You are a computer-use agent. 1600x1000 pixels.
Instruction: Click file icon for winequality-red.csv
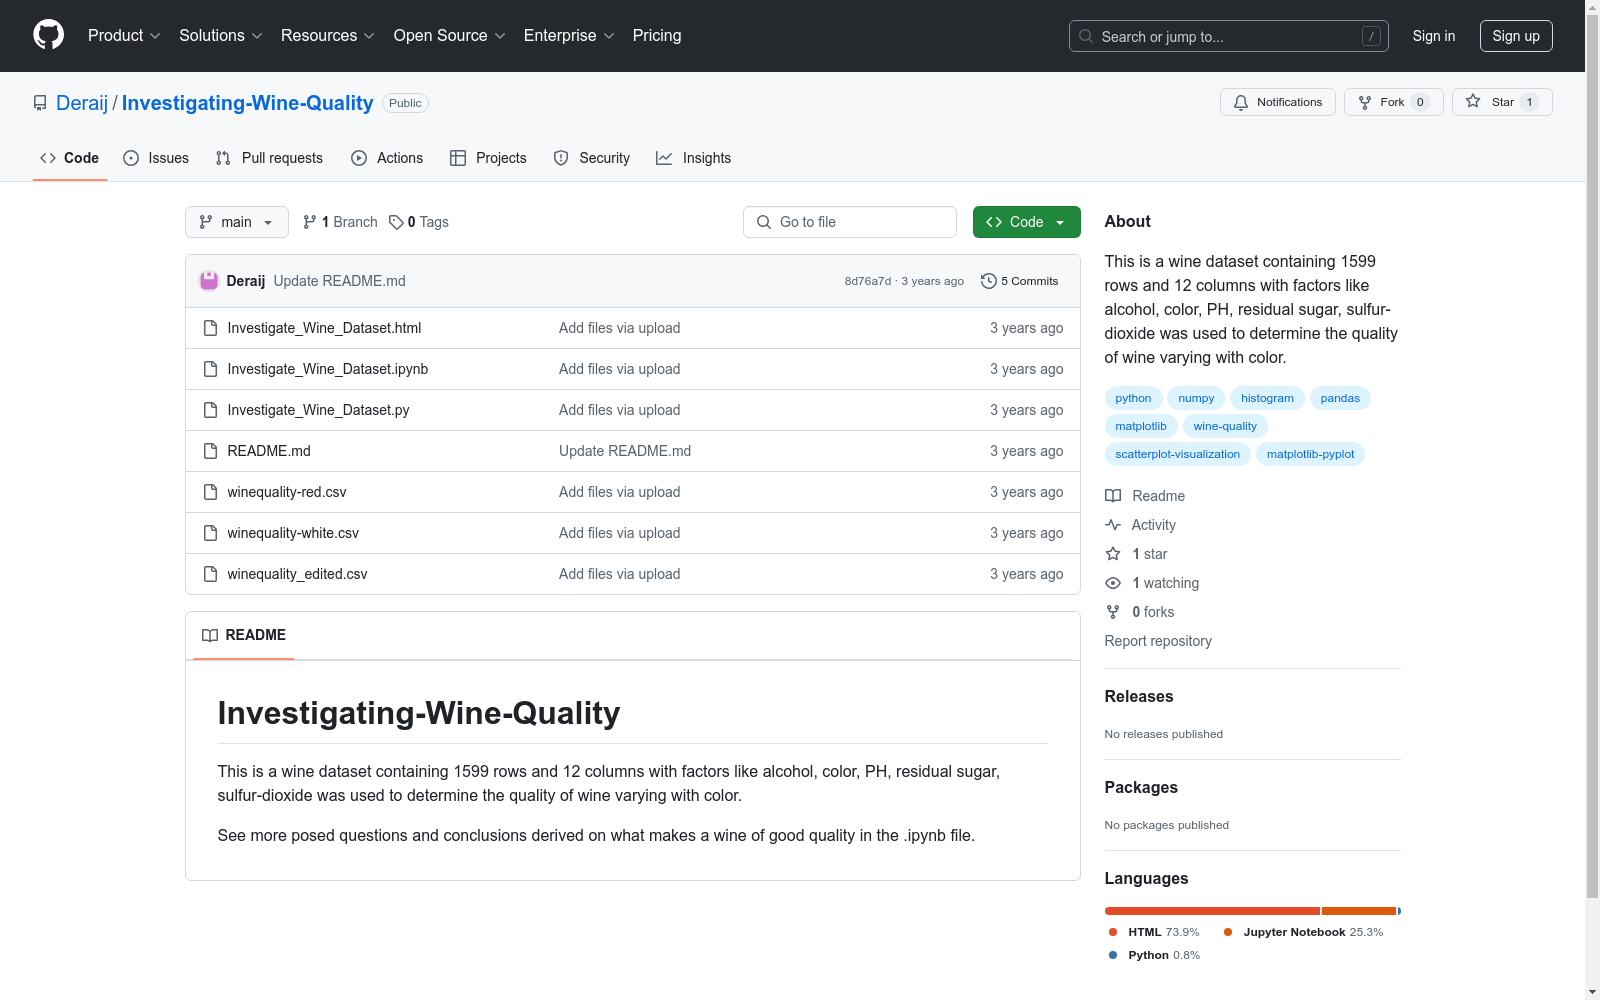(x=210, y=492)
